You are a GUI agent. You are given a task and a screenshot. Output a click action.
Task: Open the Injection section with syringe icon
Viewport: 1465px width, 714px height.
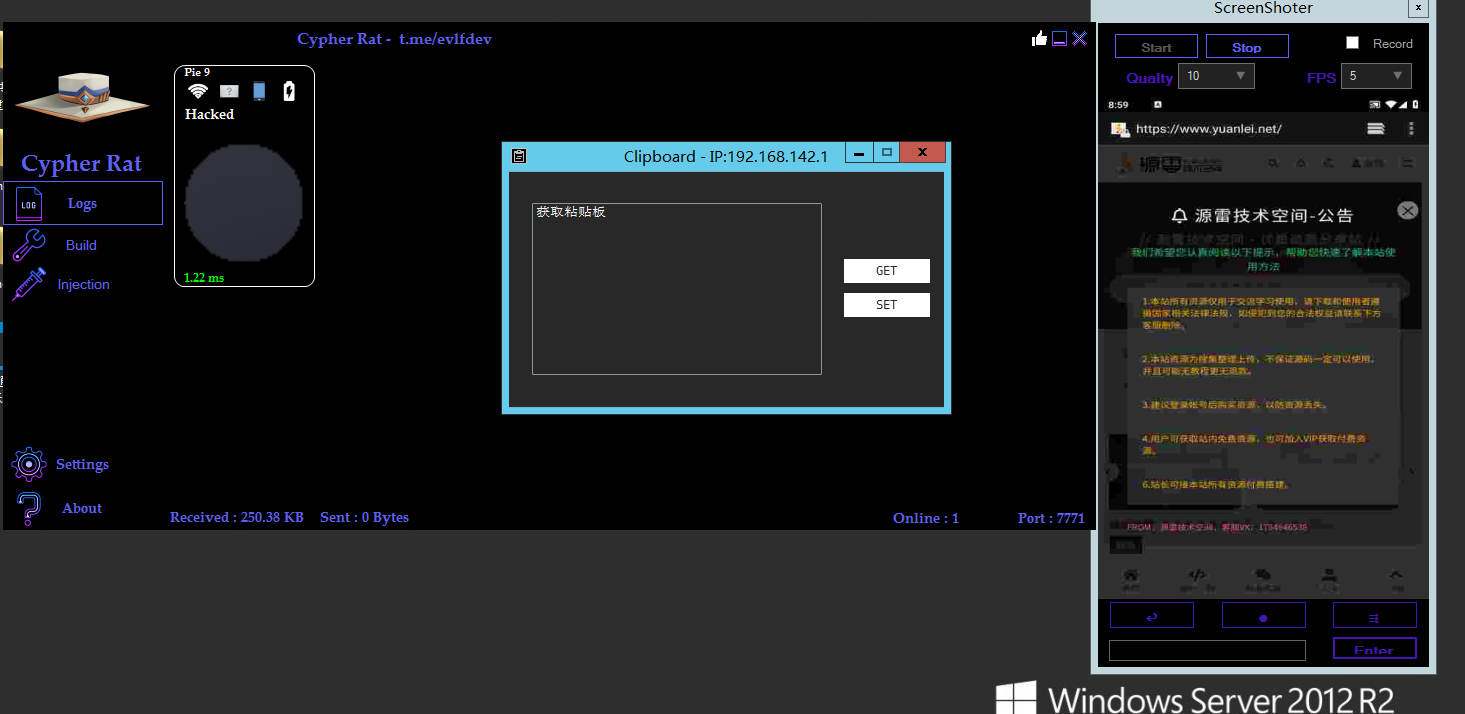point(60,284)
